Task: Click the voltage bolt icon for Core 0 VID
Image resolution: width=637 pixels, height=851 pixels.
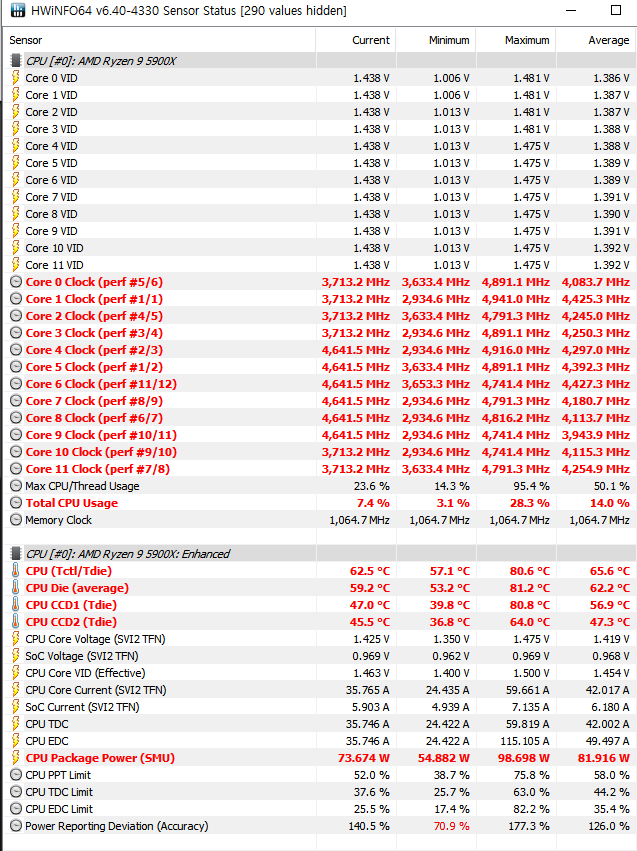Action: pos(15,78)
